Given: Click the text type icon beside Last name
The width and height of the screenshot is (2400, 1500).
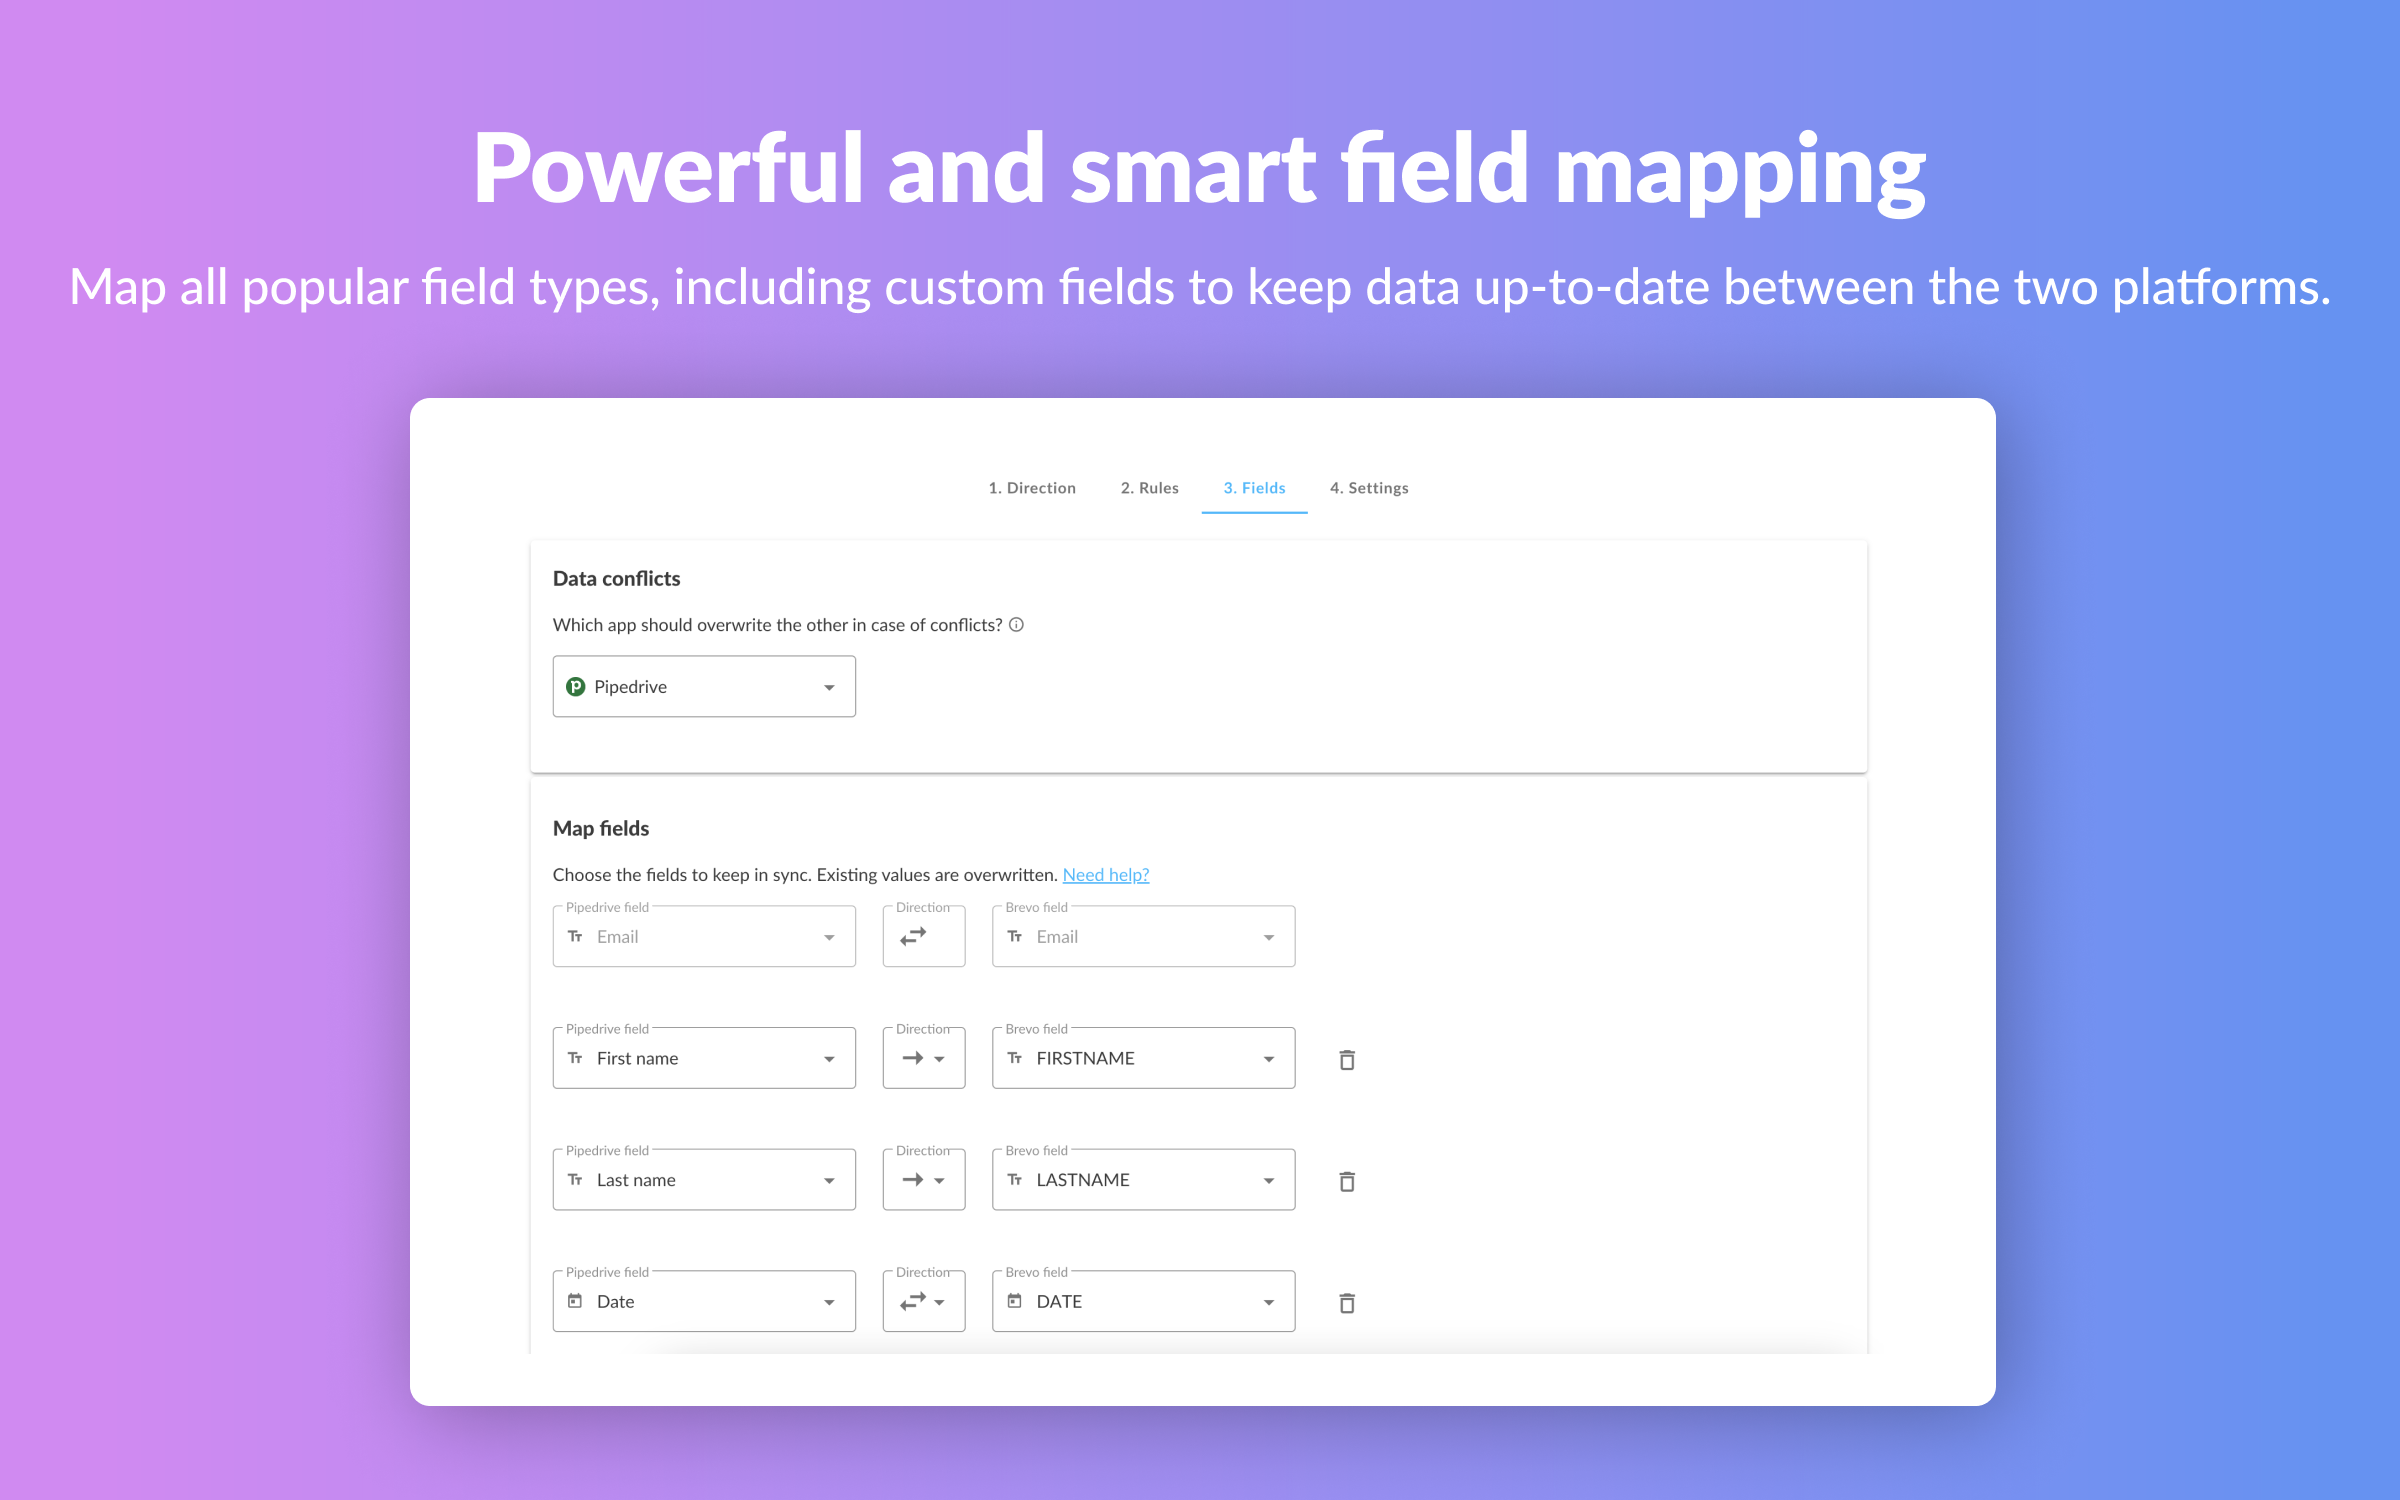Looking at the screenshot, I should click(575, 1180).
